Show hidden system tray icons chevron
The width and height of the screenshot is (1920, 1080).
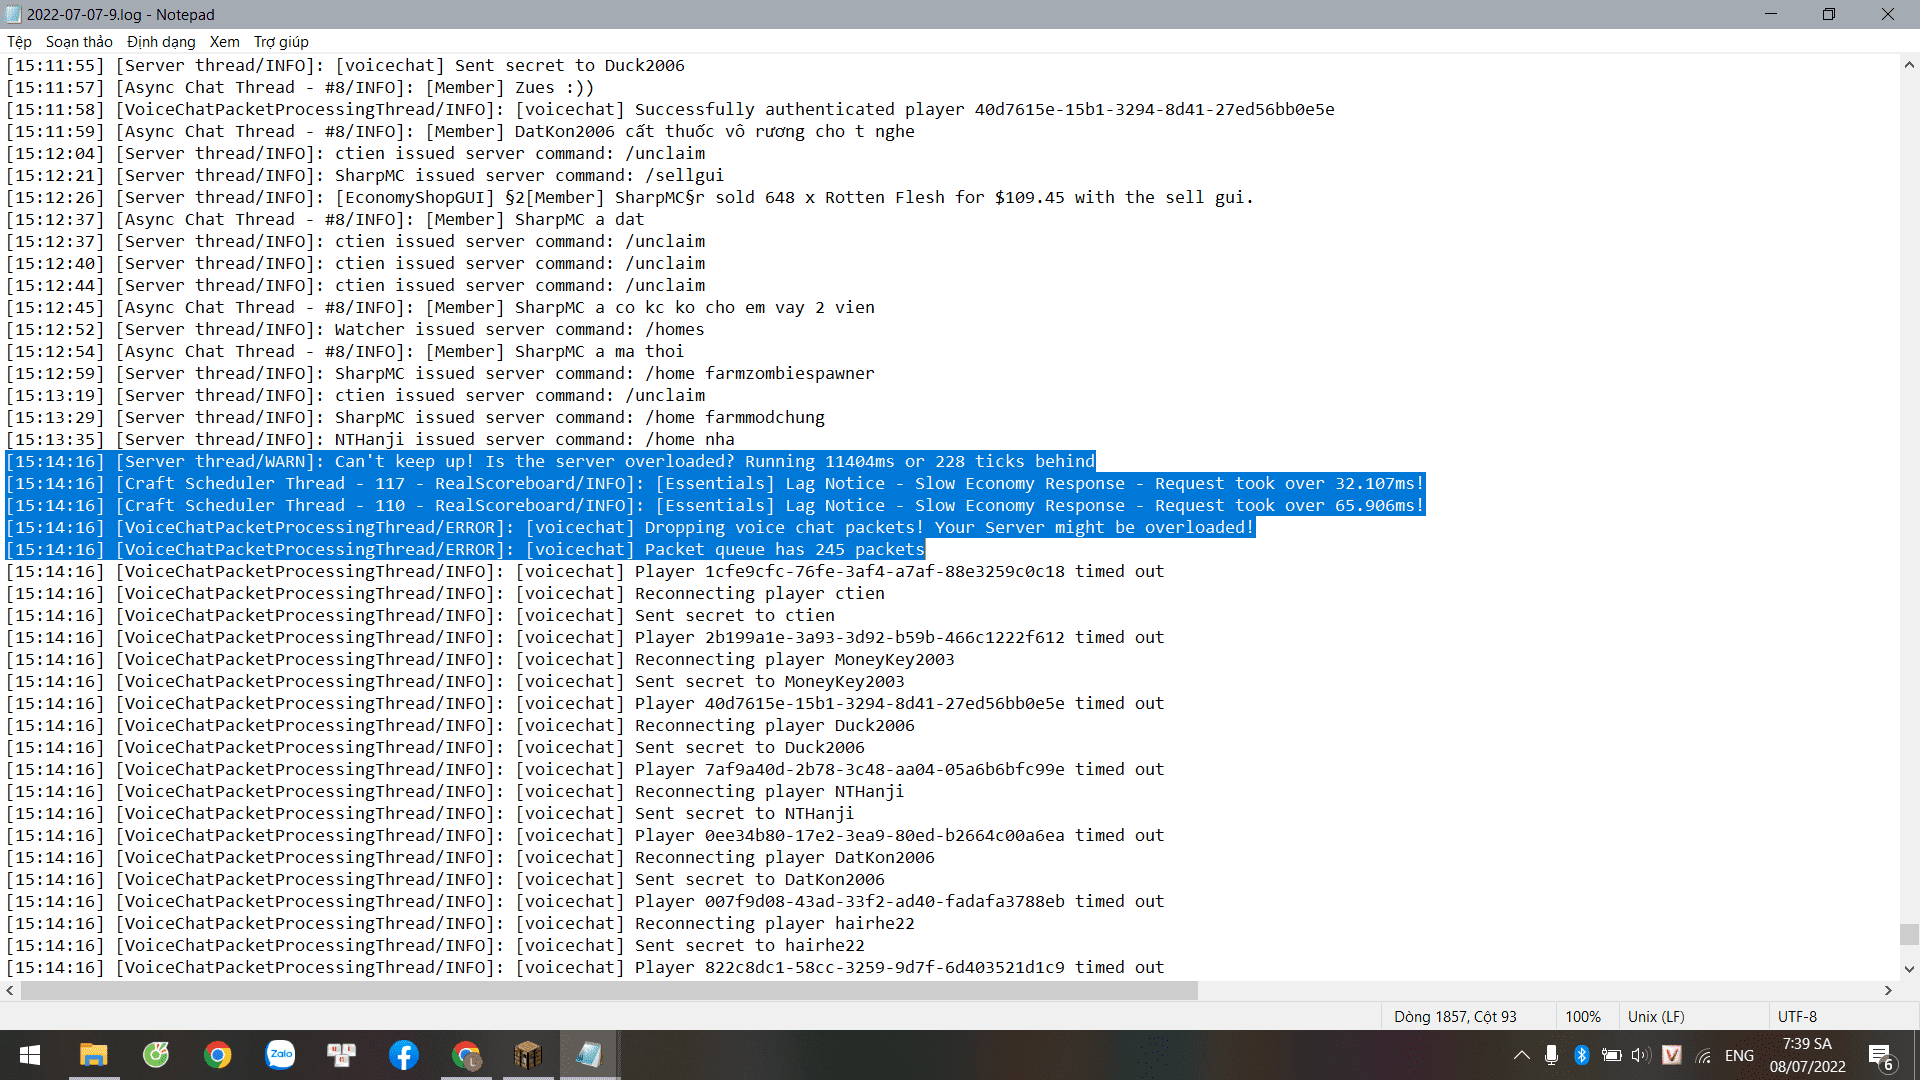[x=1521, y=1055]
